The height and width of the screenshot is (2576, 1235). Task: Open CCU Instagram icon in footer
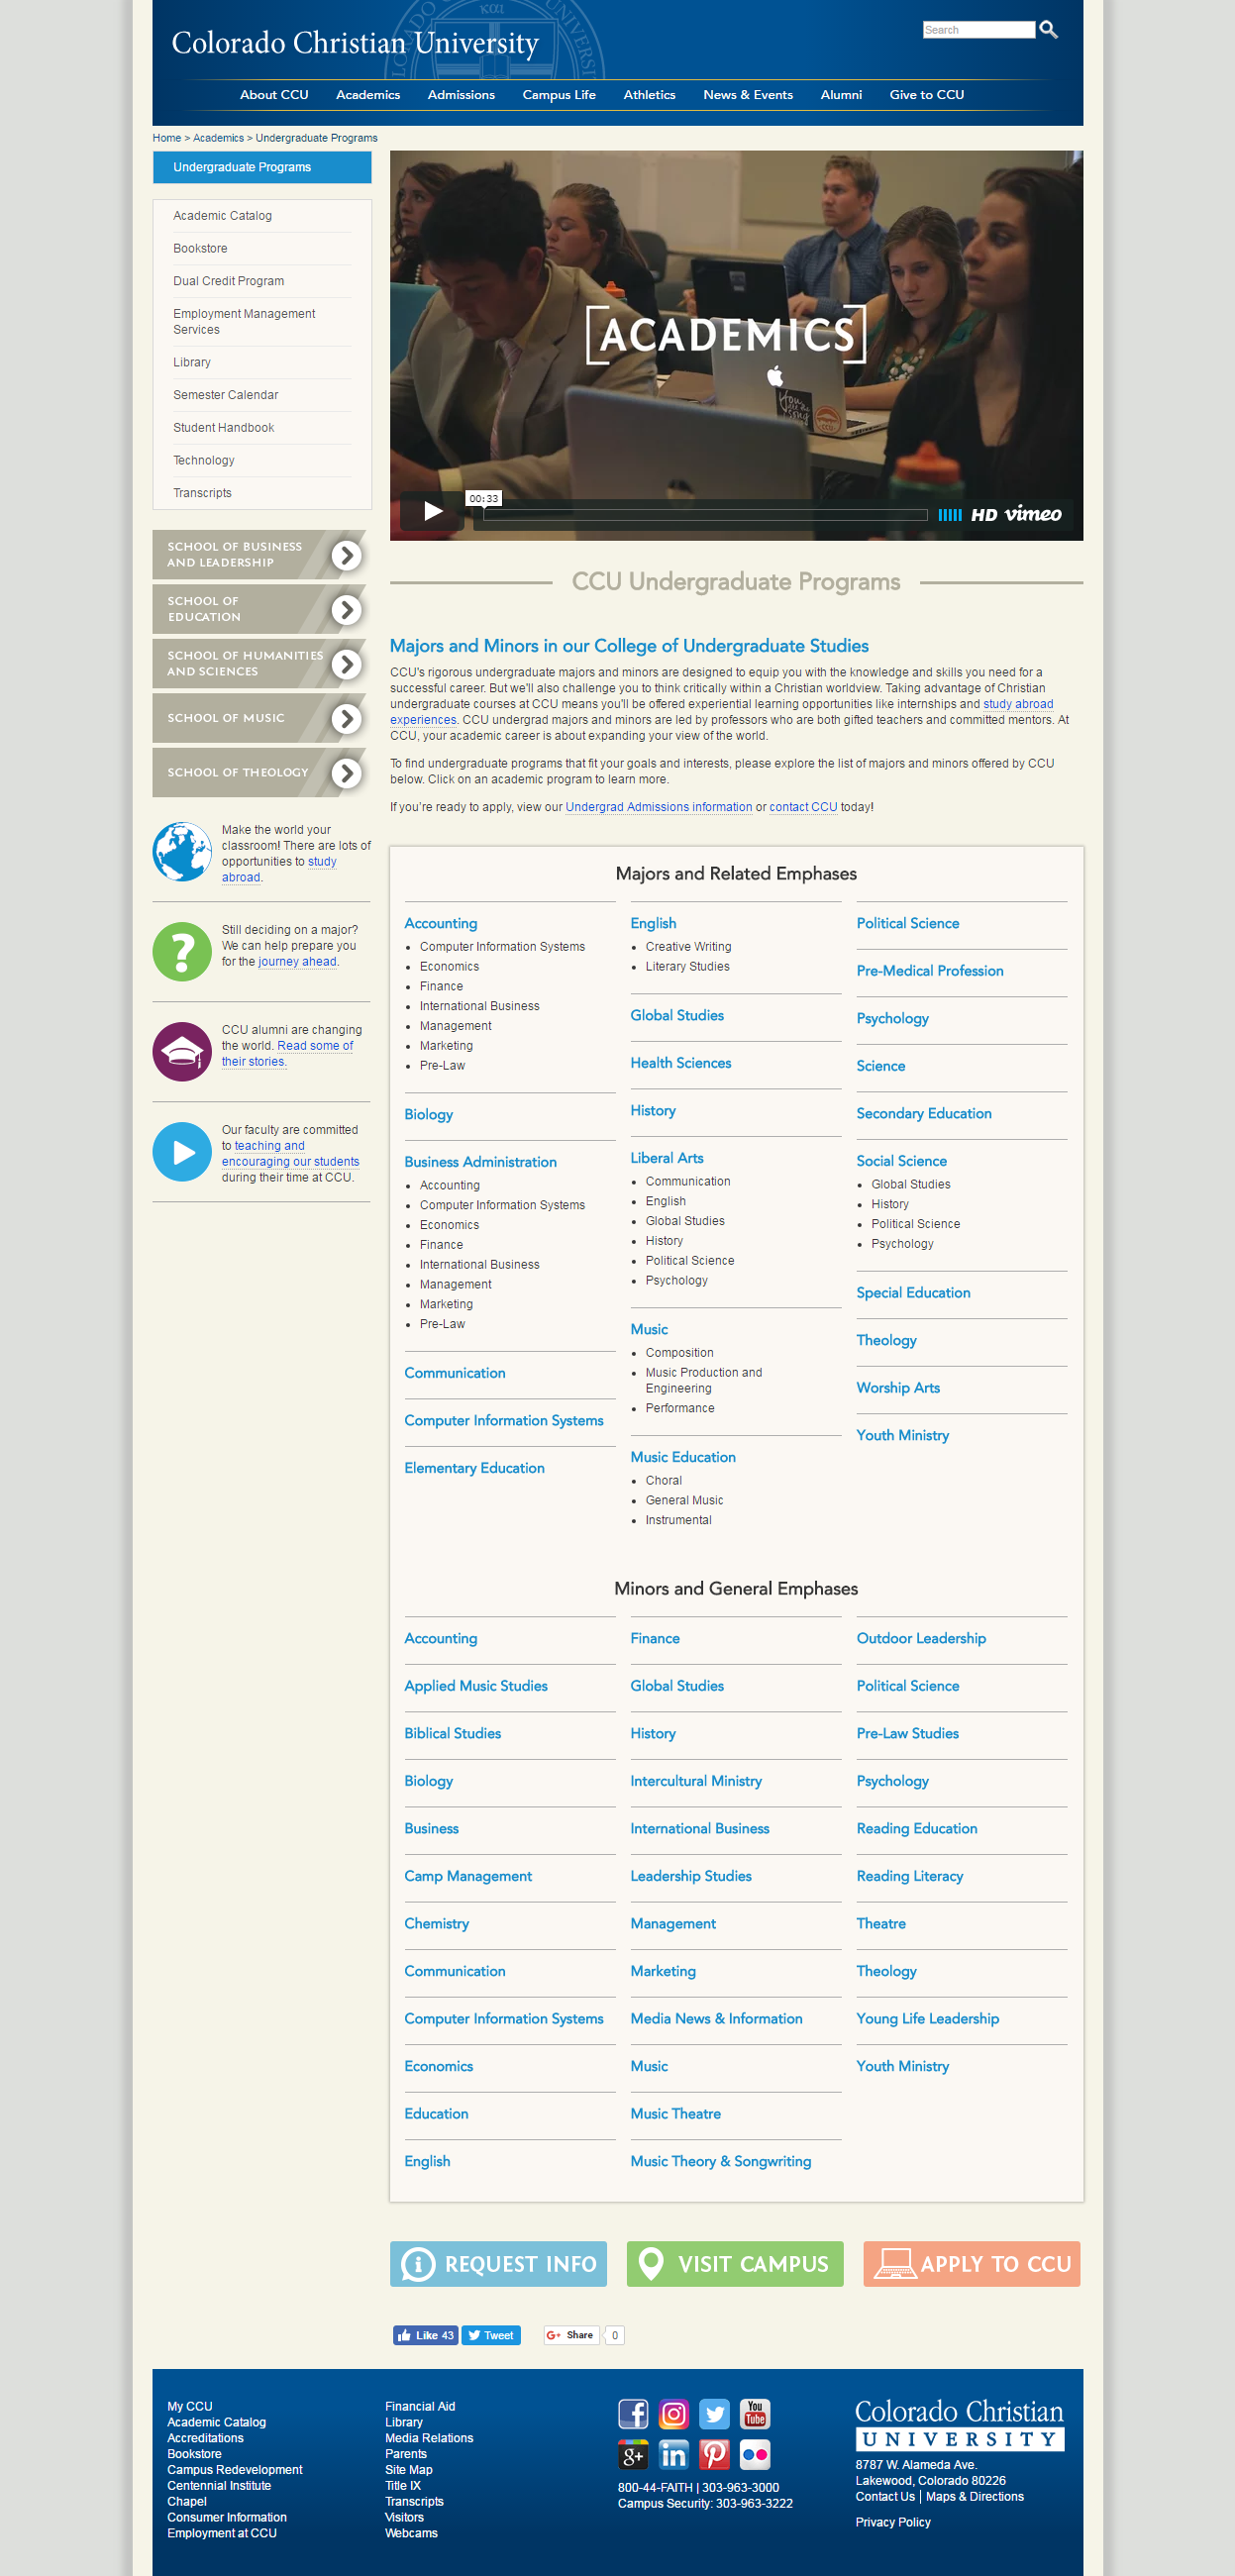click(674, 2414)
